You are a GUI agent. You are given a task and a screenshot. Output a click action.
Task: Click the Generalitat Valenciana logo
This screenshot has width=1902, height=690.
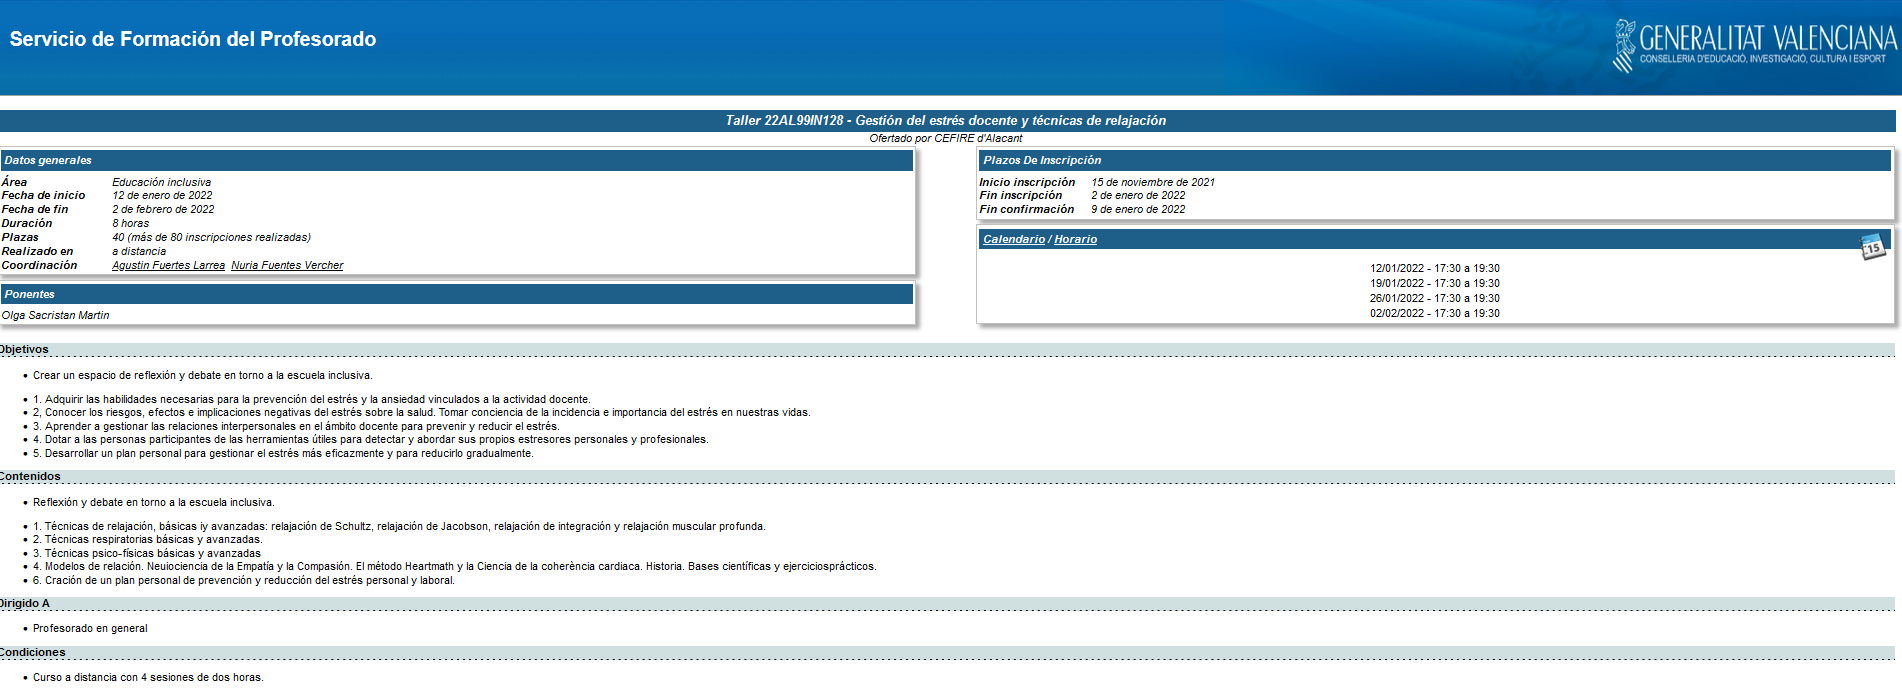[1754, 46]
